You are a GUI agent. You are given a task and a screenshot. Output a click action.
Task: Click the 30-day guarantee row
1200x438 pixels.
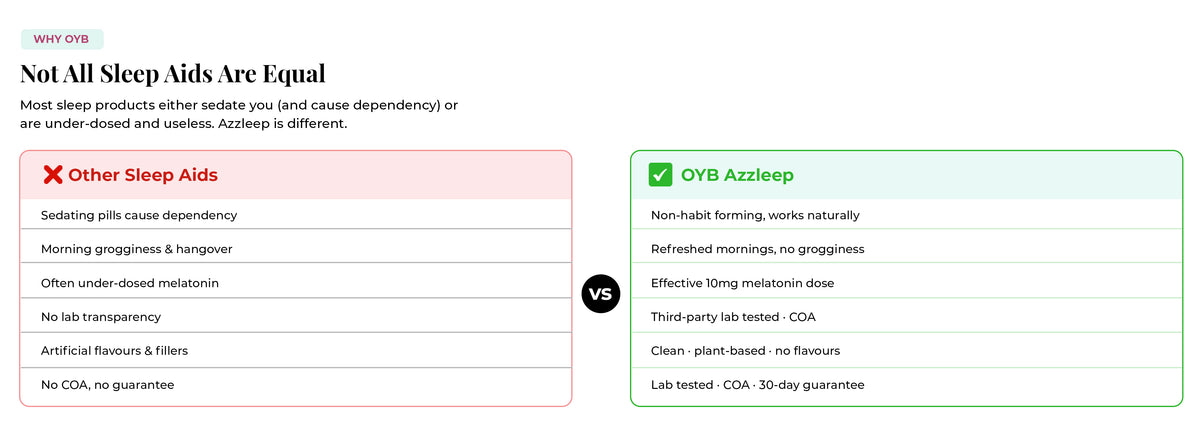coord(906,385)
